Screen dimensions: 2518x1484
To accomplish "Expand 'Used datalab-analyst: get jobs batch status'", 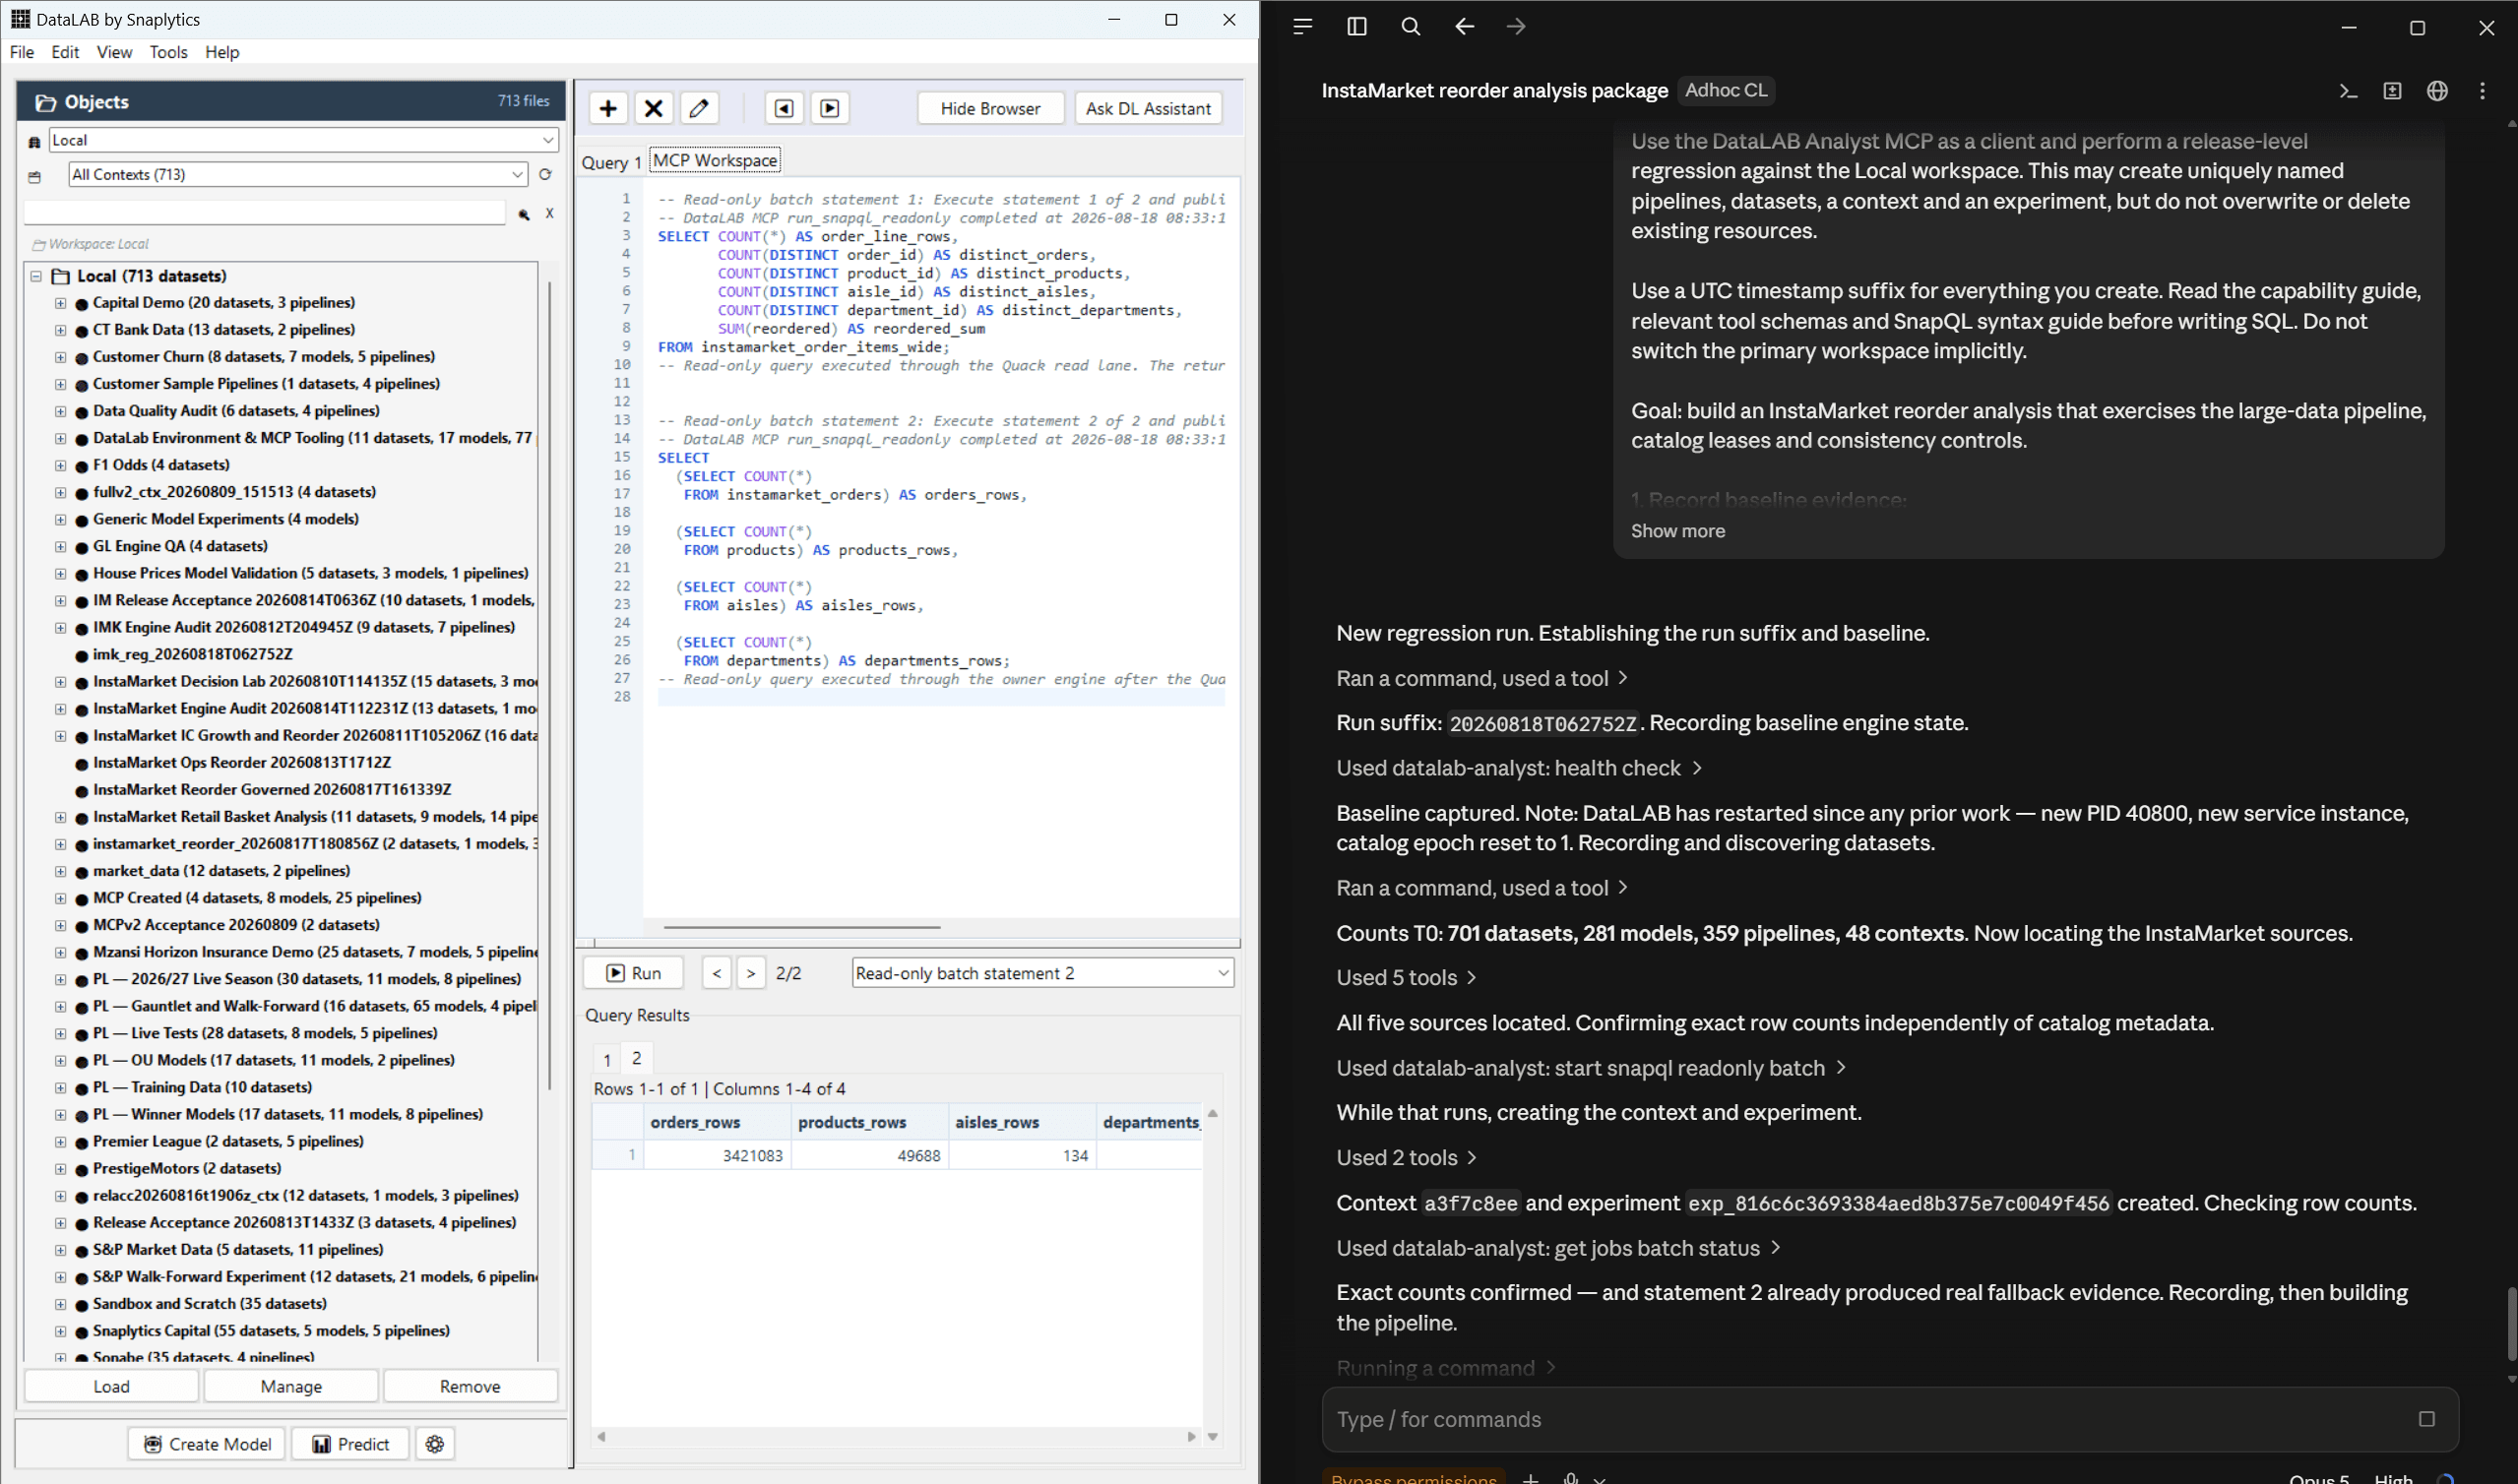I will point(1558,1248).
